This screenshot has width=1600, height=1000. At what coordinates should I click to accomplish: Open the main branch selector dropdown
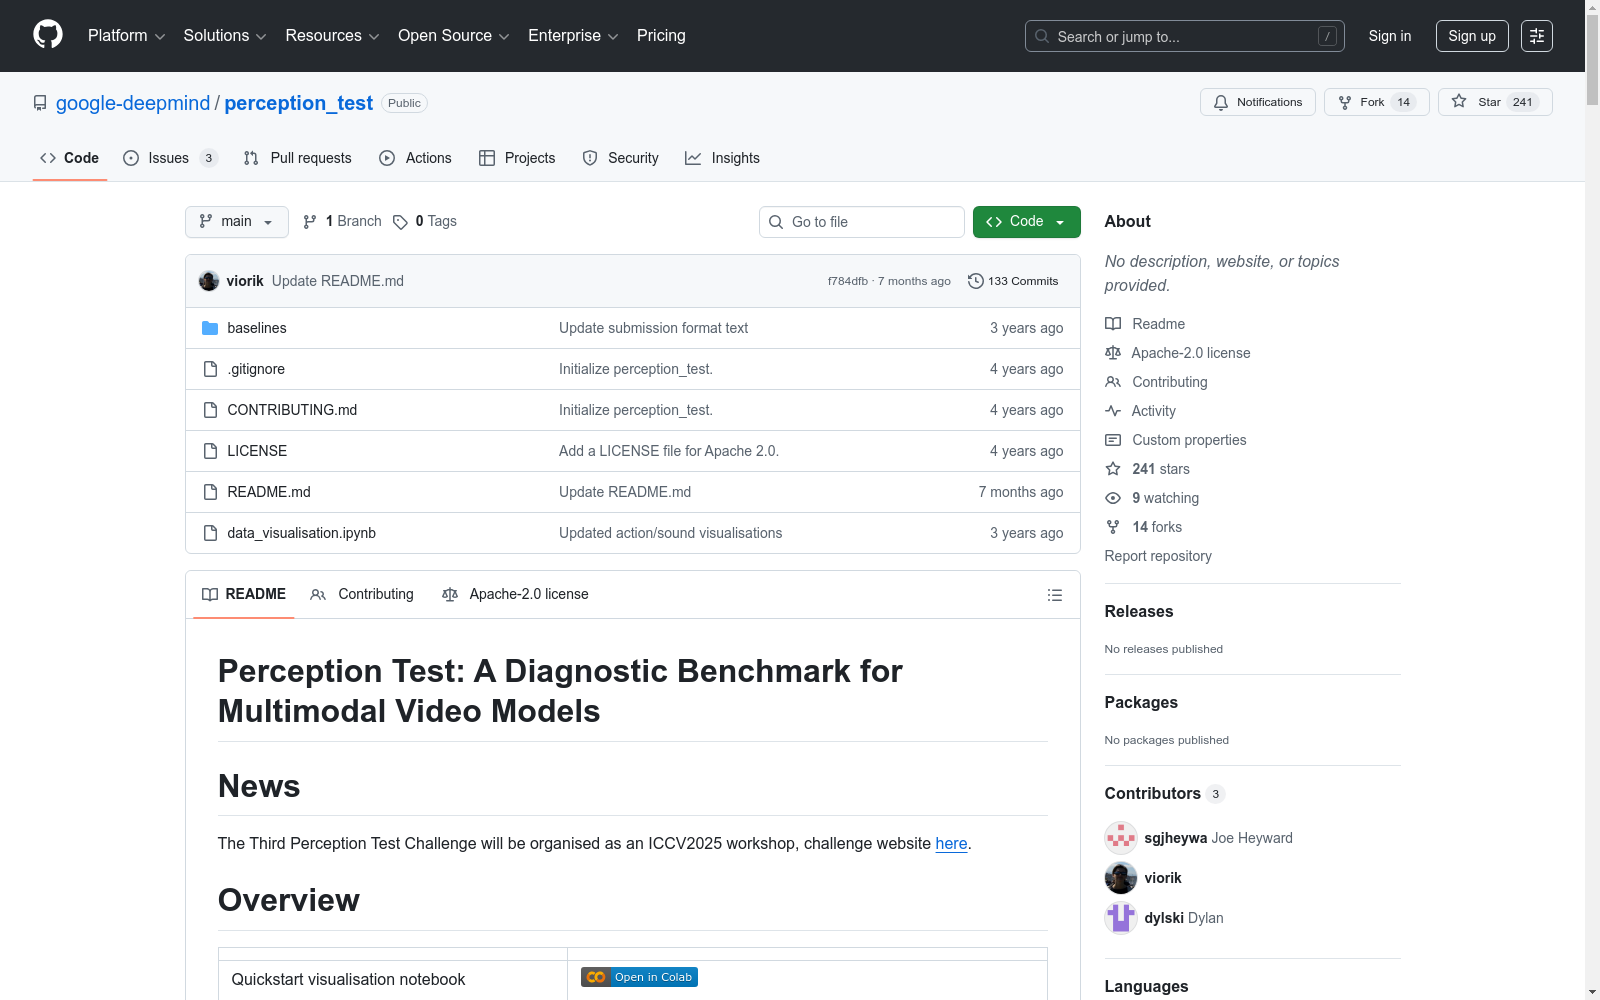237,222
